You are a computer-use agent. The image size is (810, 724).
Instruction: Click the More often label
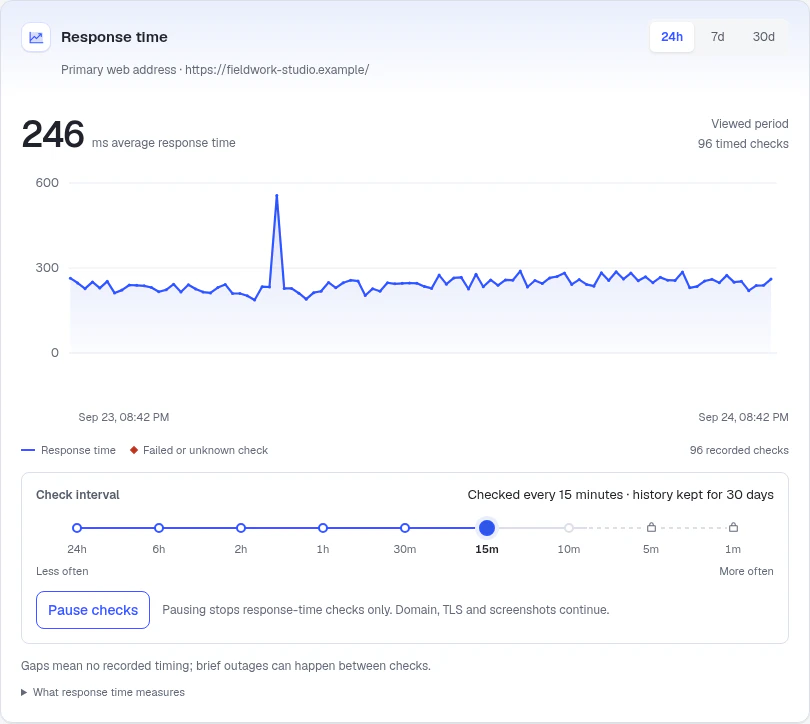(x=746, y=571)
